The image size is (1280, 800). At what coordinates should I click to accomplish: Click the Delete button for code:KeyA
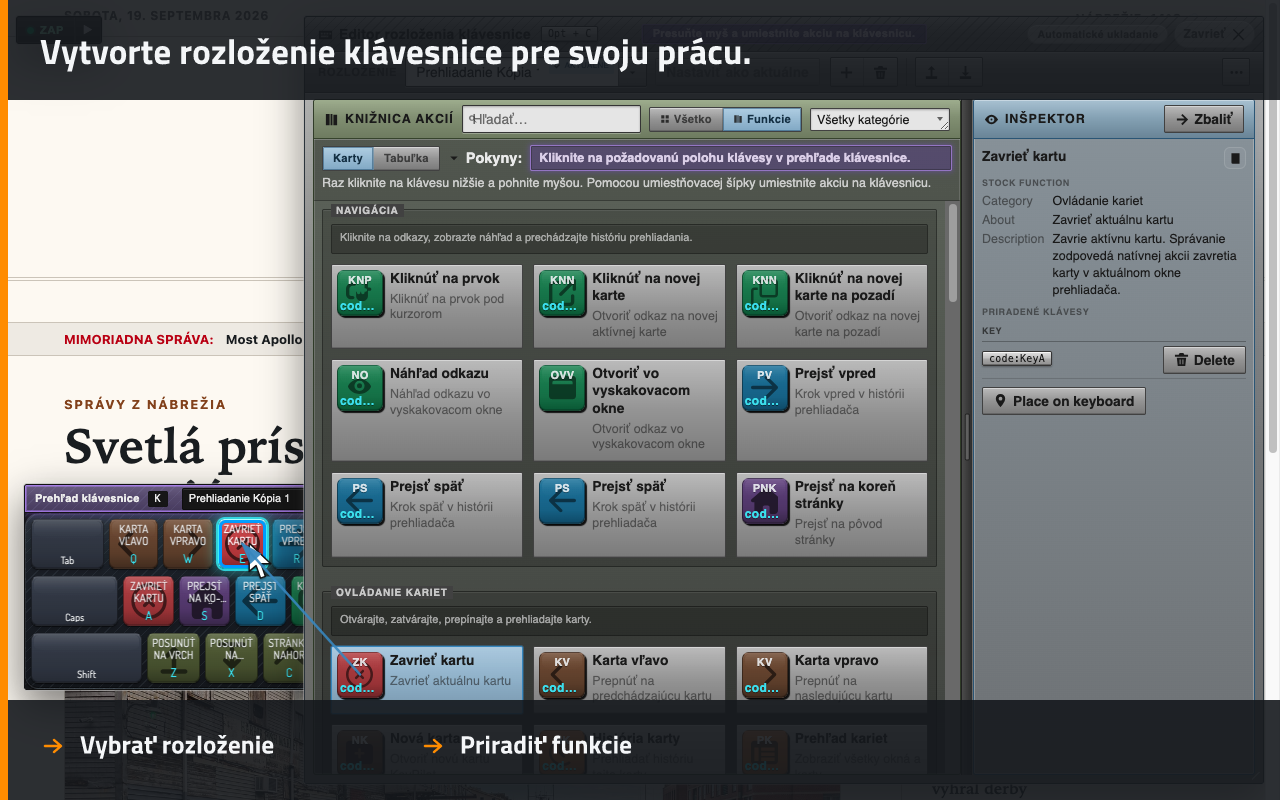(x=1204, y=360)
